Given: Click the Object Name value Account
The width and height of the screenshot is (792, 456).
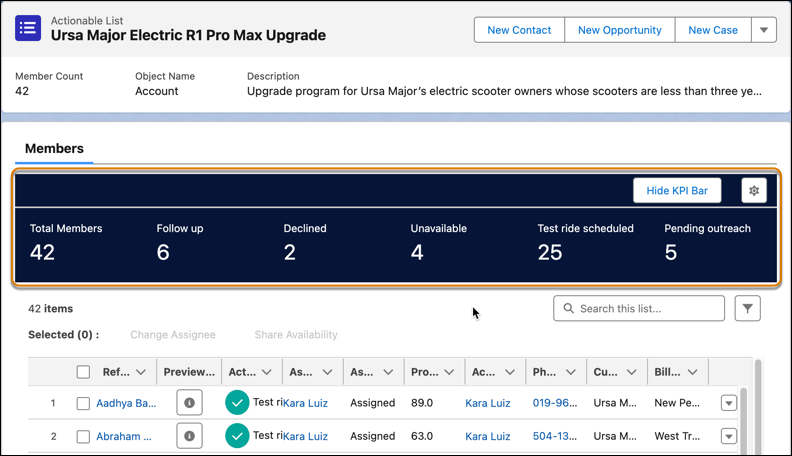Looking at the screenshot, I should coord(157,91).
